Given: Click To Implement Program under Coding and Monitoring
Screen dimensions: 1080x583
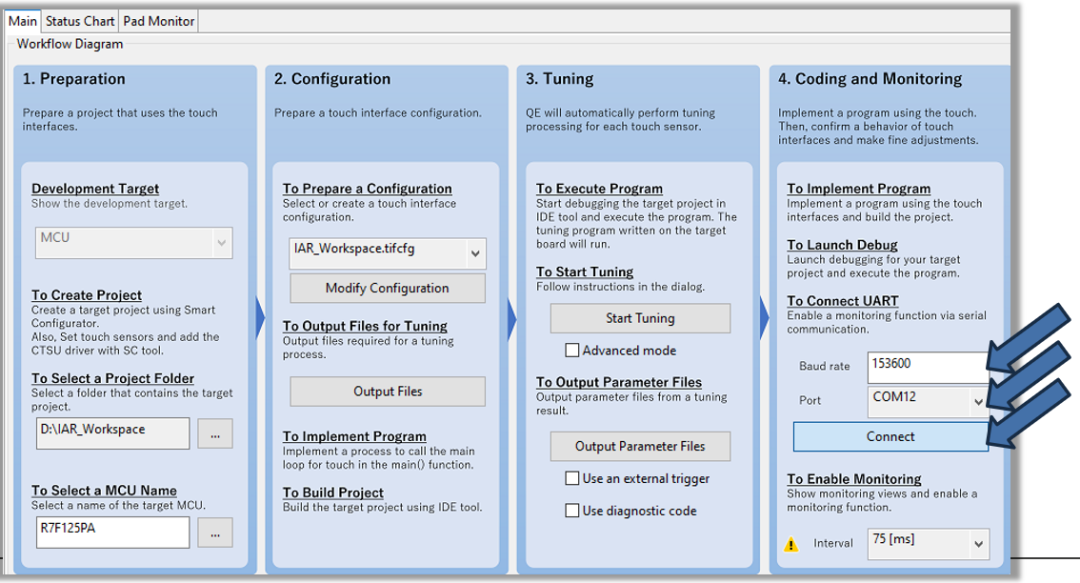Looking at the screenshot, I should tap(859, 189).
